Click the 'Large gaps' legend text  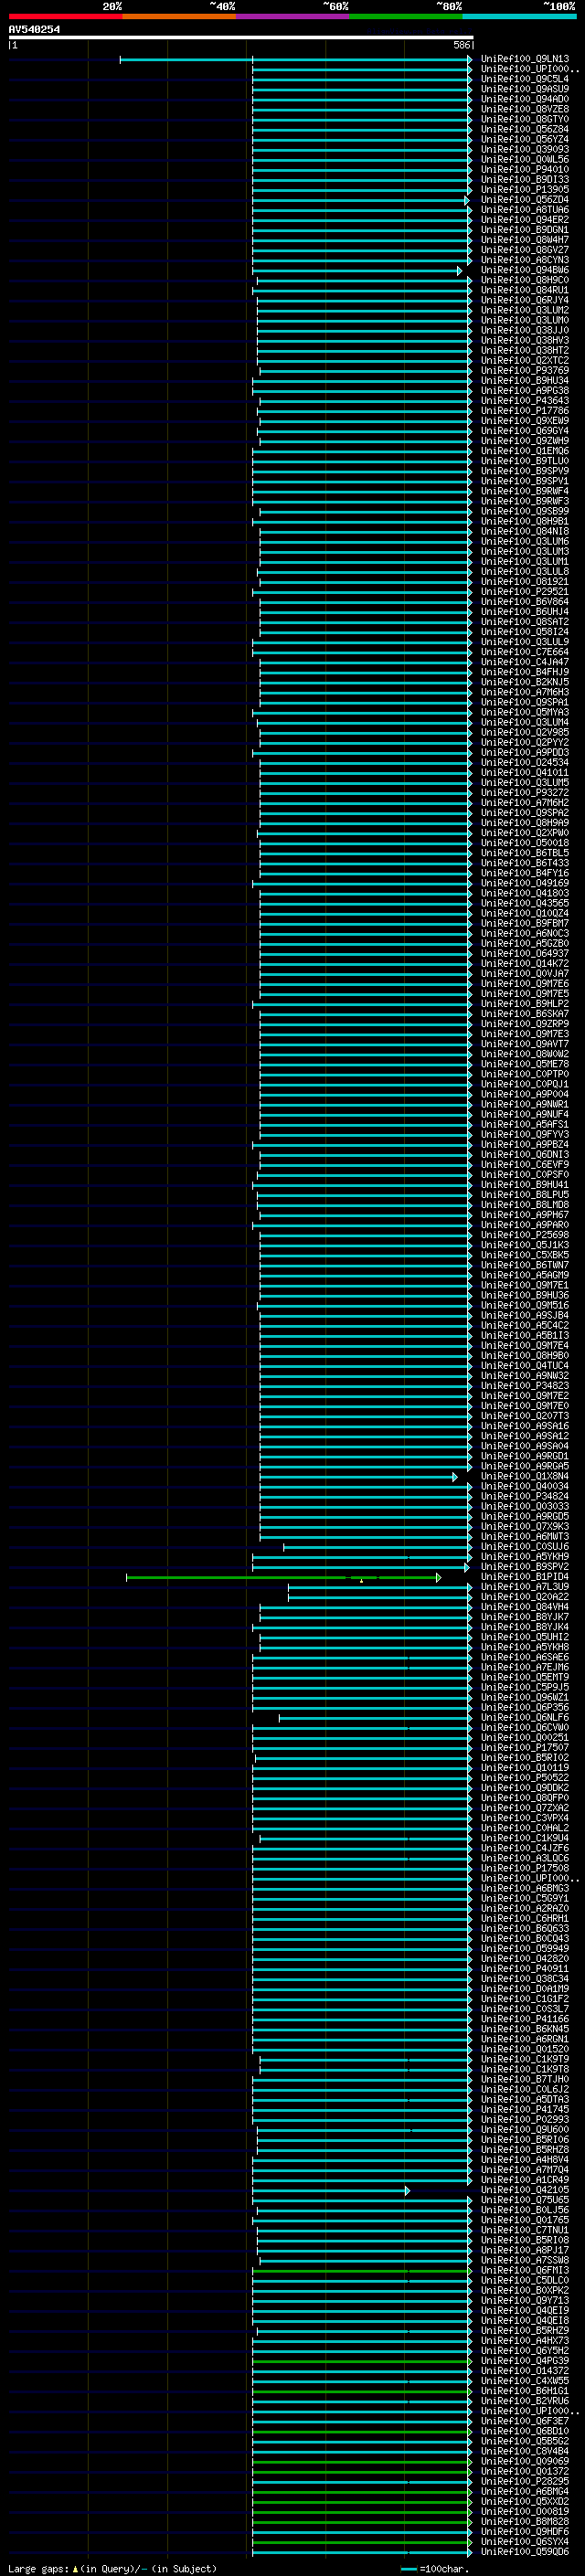coord(38,2568)
